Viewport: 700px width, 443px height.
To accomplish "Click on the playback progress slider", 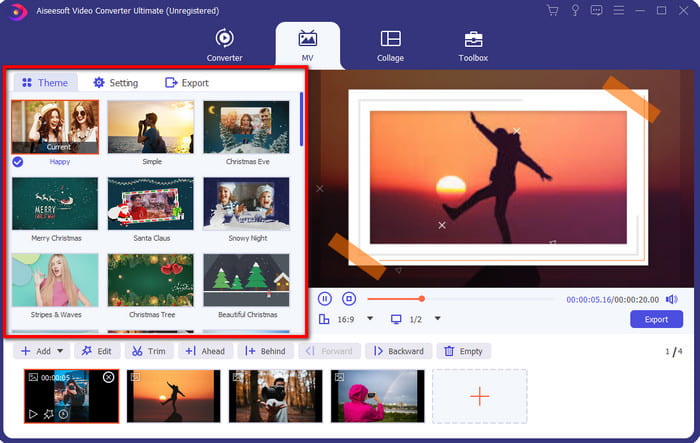I will 460,299.
